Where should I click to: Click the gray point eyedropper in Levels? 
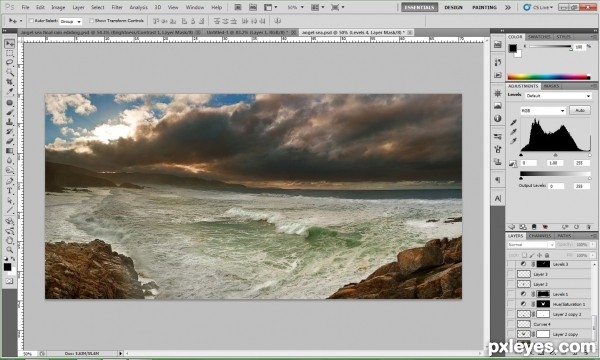coord(513,132)
